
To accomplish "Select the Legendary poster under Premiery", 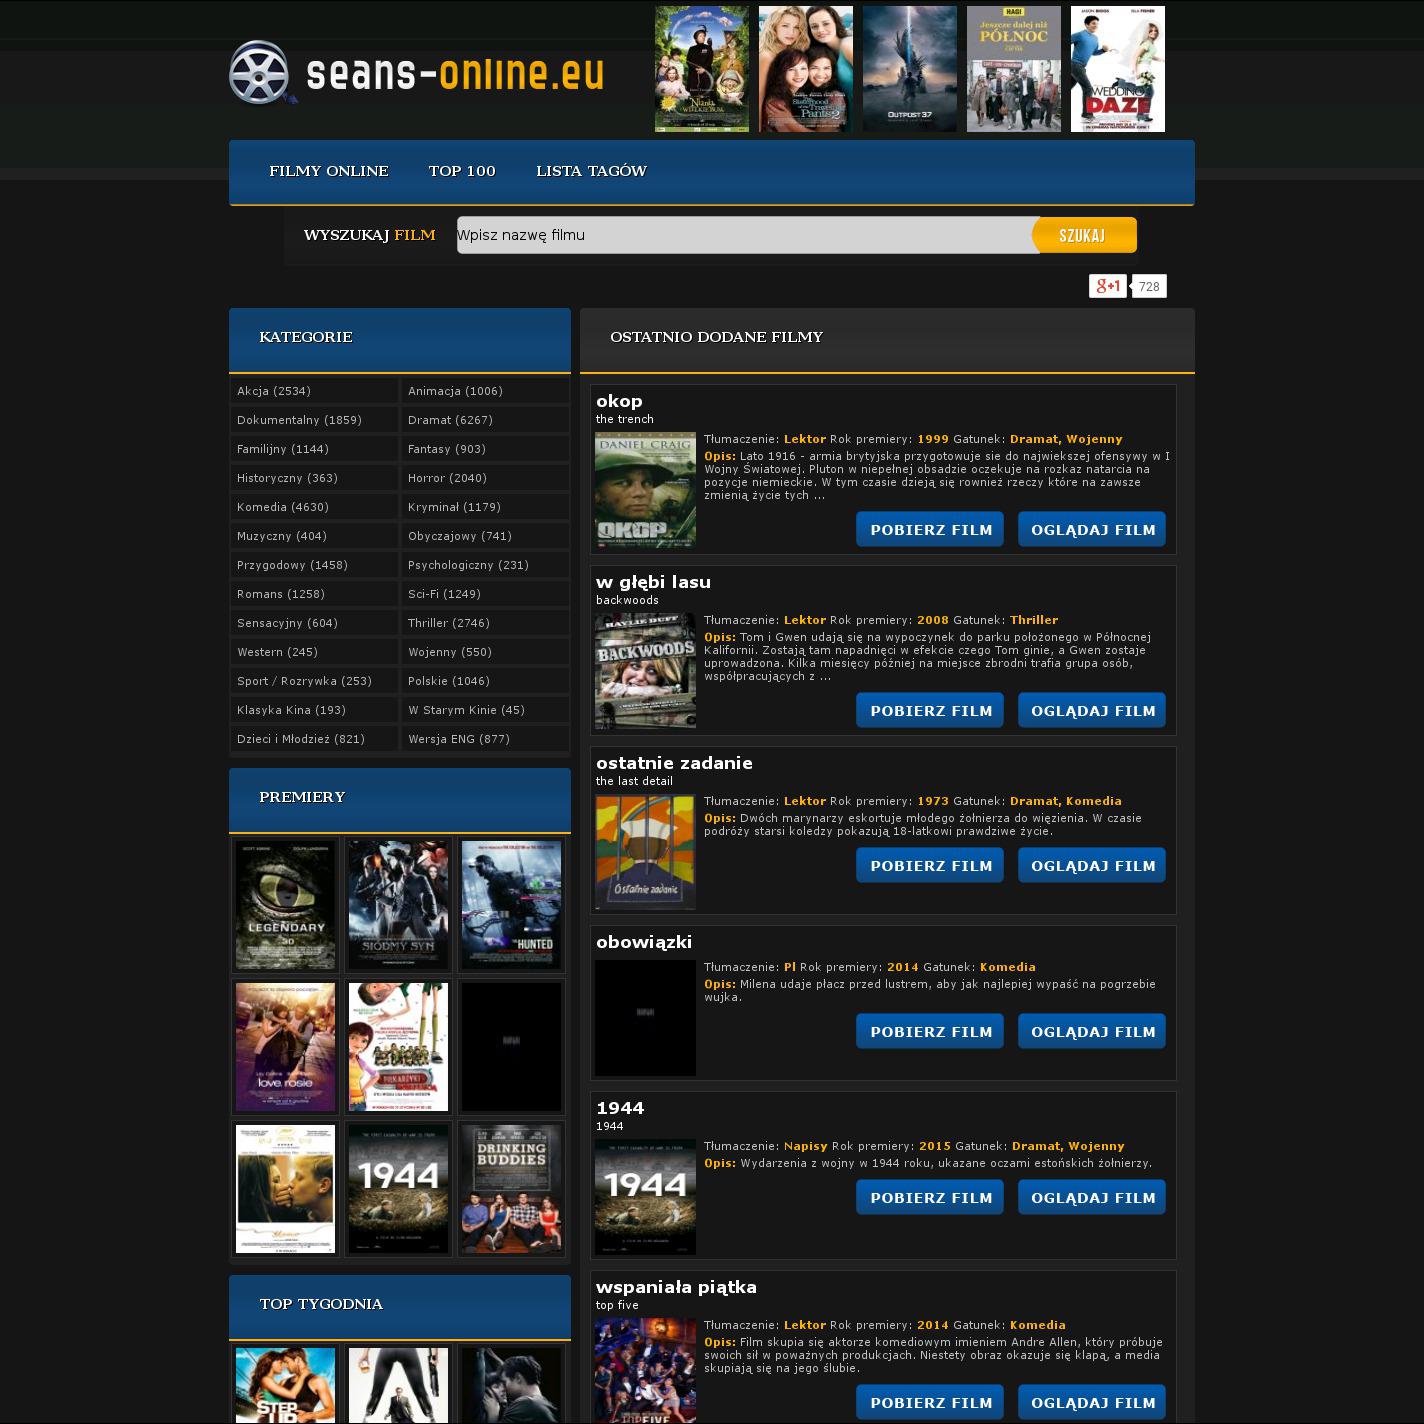I will (286, 905).
